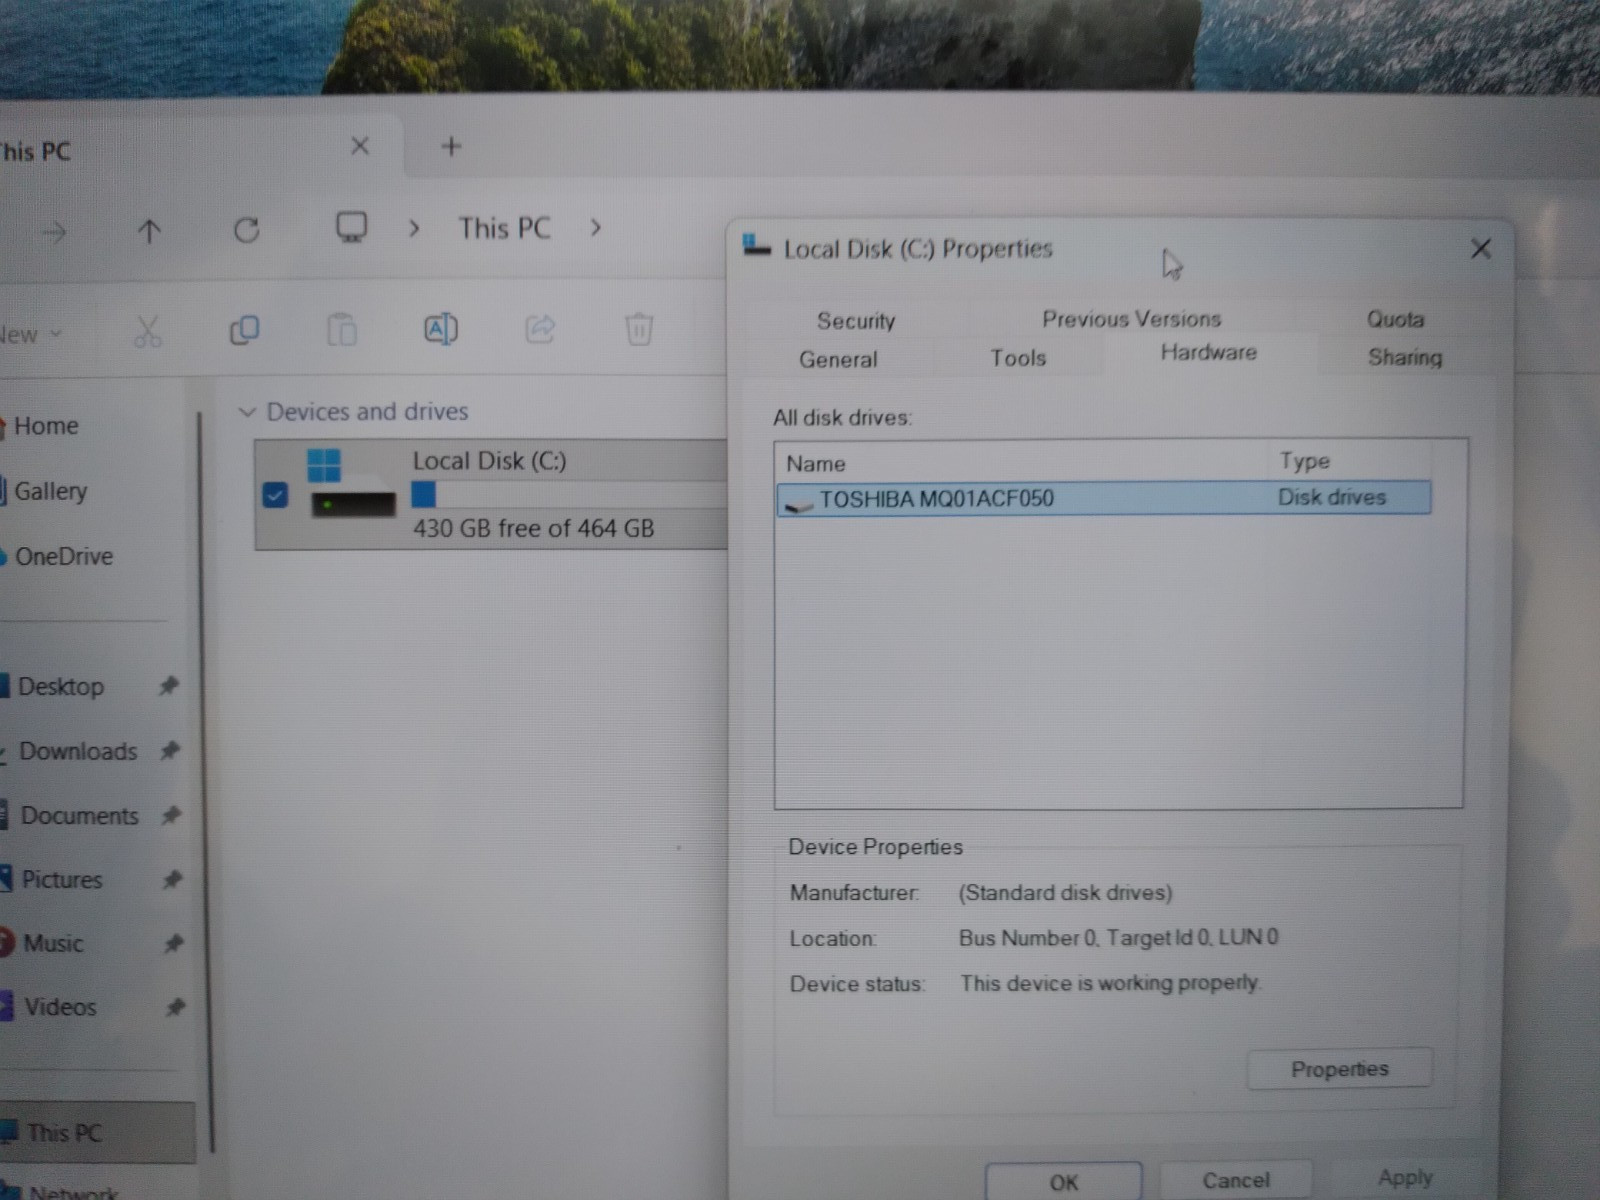Close the This PC tab
Viewport: 1600px width, 1200px height.
pos(360,147)
